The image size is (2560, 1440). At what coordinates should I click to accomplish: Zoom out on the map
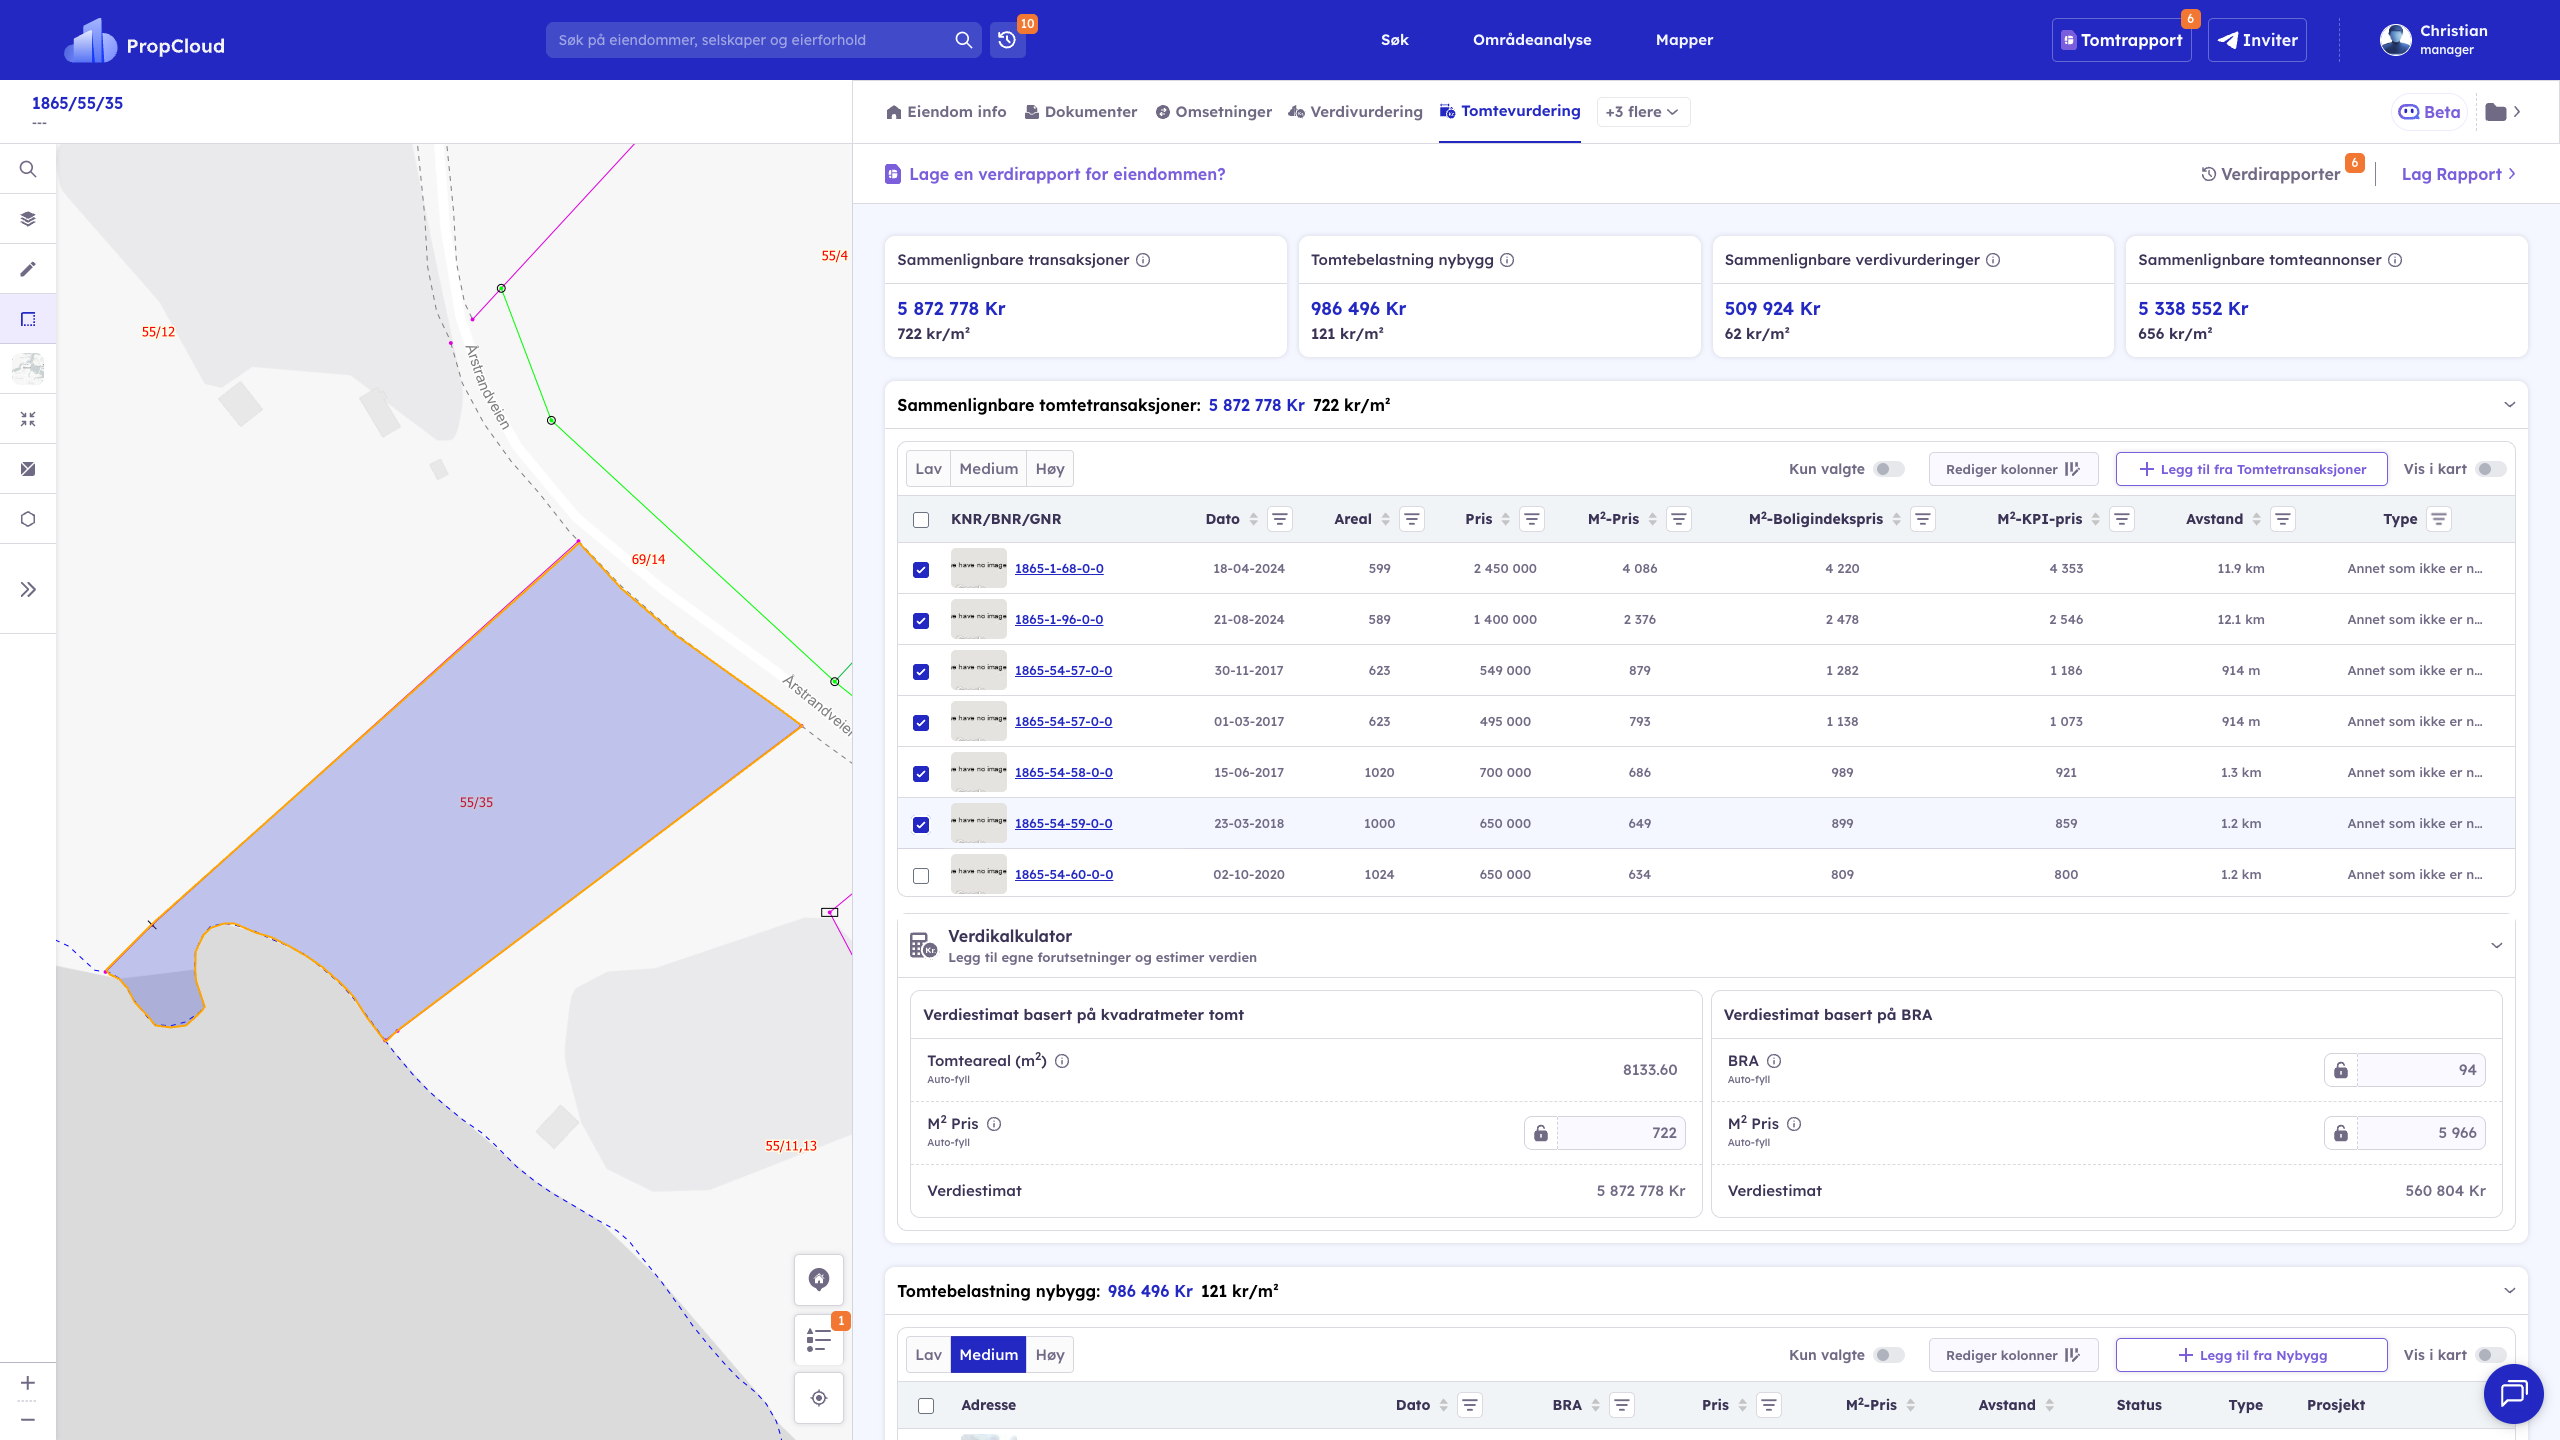pyautogui.click(x=28, y=1419)
